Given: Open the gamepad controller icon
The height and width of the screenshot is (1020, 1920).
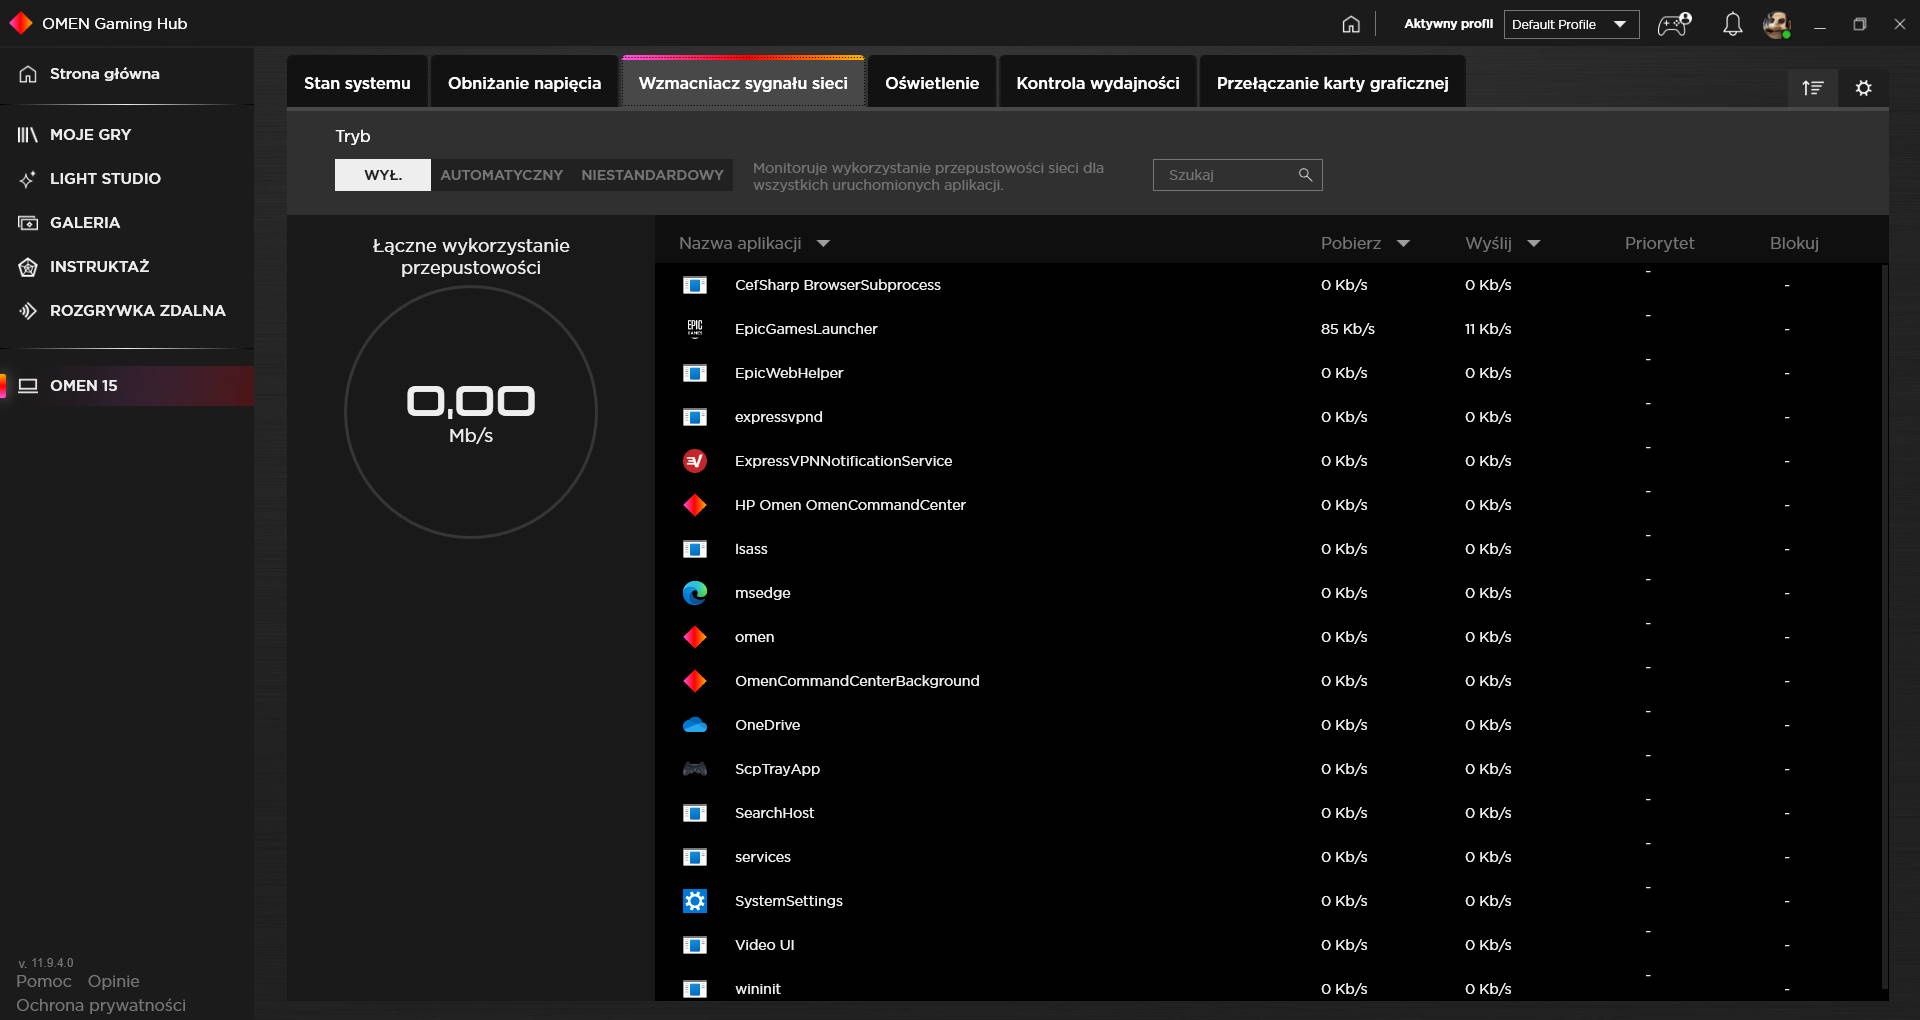Looking at the screenshot, I should coord(1674,24).
